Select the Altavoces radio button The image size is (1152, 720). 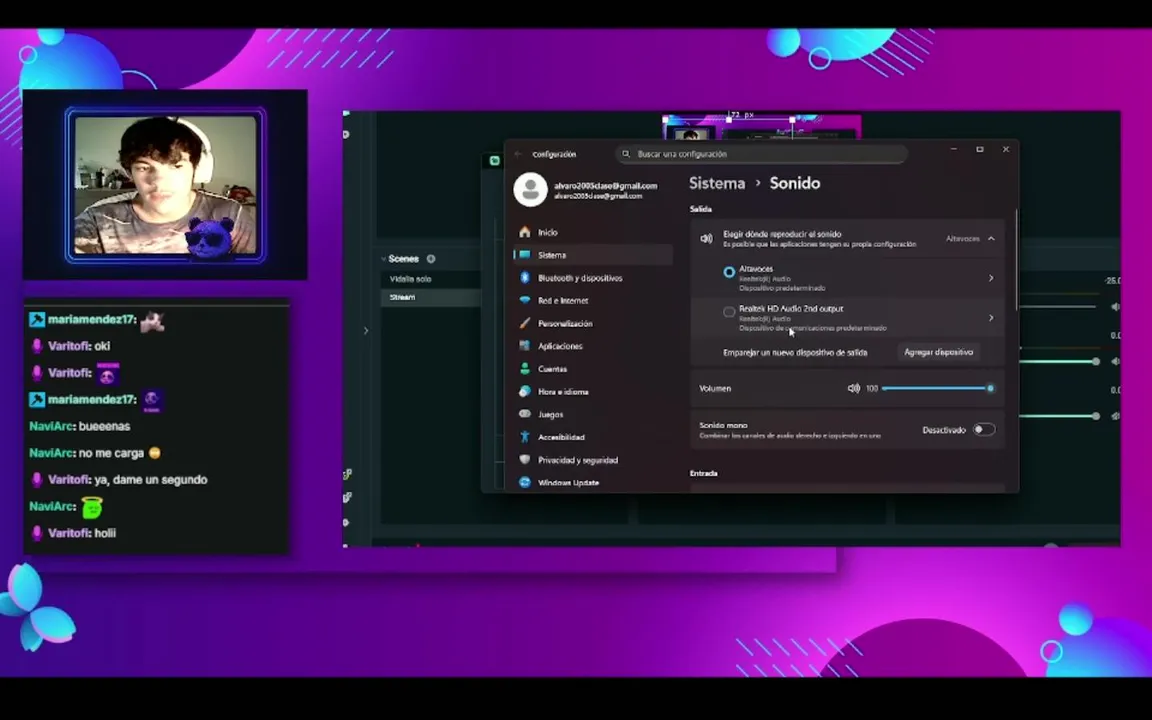[729, 272]
